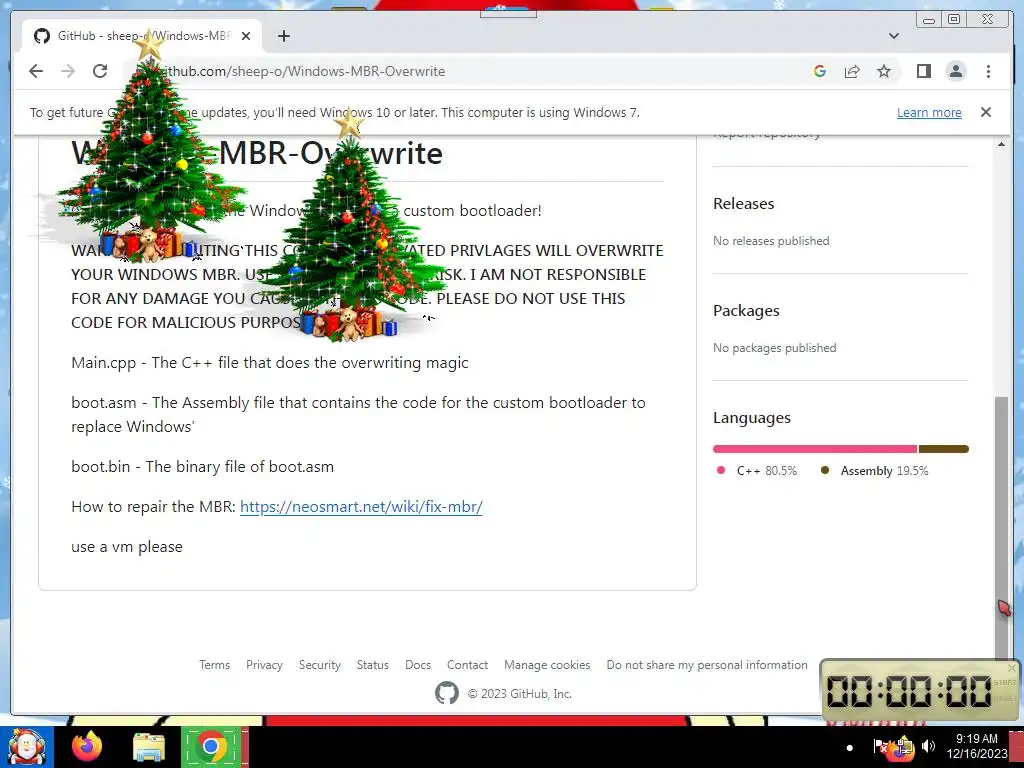Click the Google icon in address bar
The width and height of the screenshot is (1024, 768).
(x=820, y=71)
